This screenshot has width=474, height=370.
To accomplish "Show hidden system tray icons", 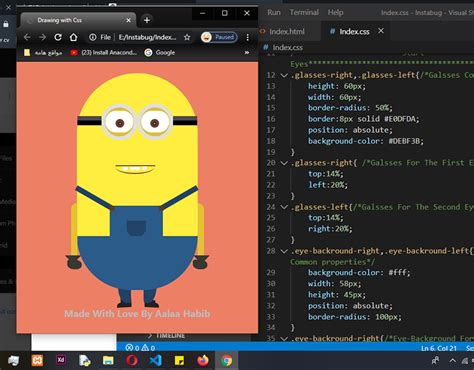I will [452, 360].
